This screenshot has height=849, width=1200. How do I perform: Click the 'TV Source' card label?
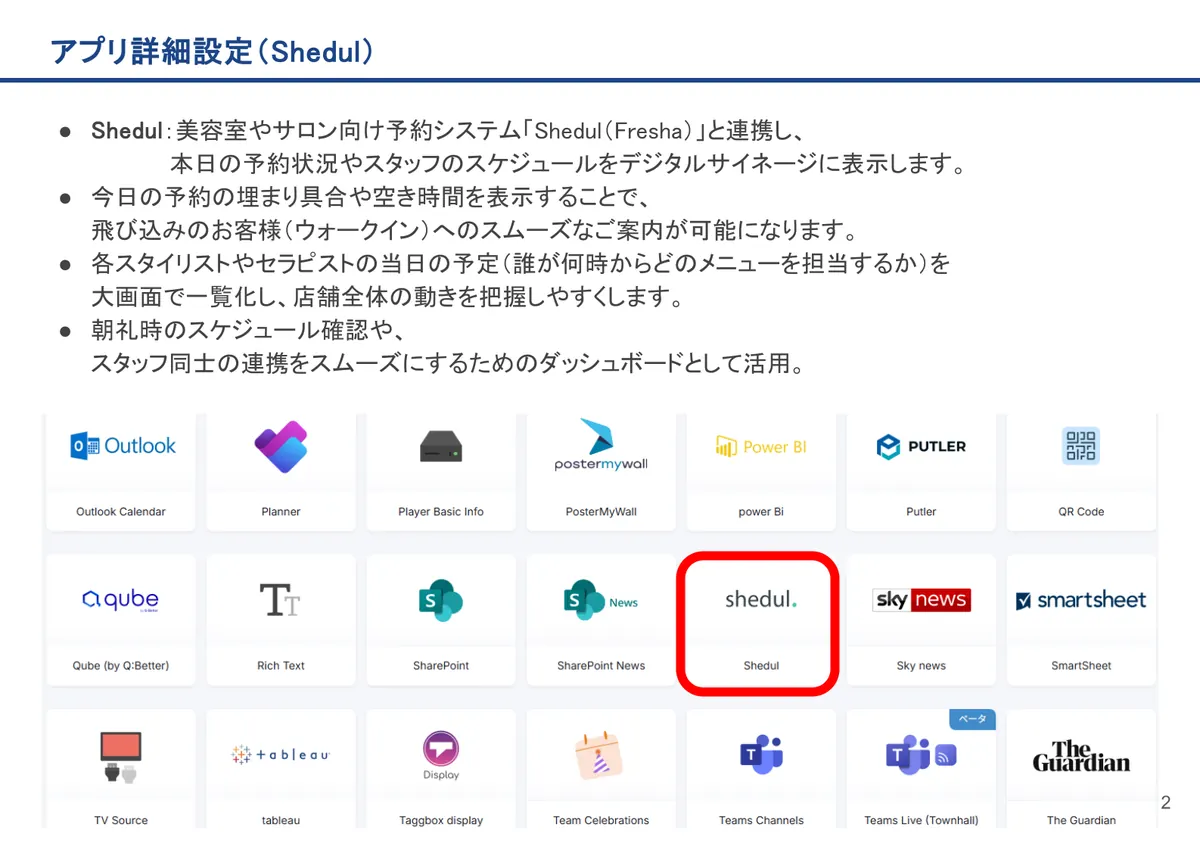[x=121, y=820]
